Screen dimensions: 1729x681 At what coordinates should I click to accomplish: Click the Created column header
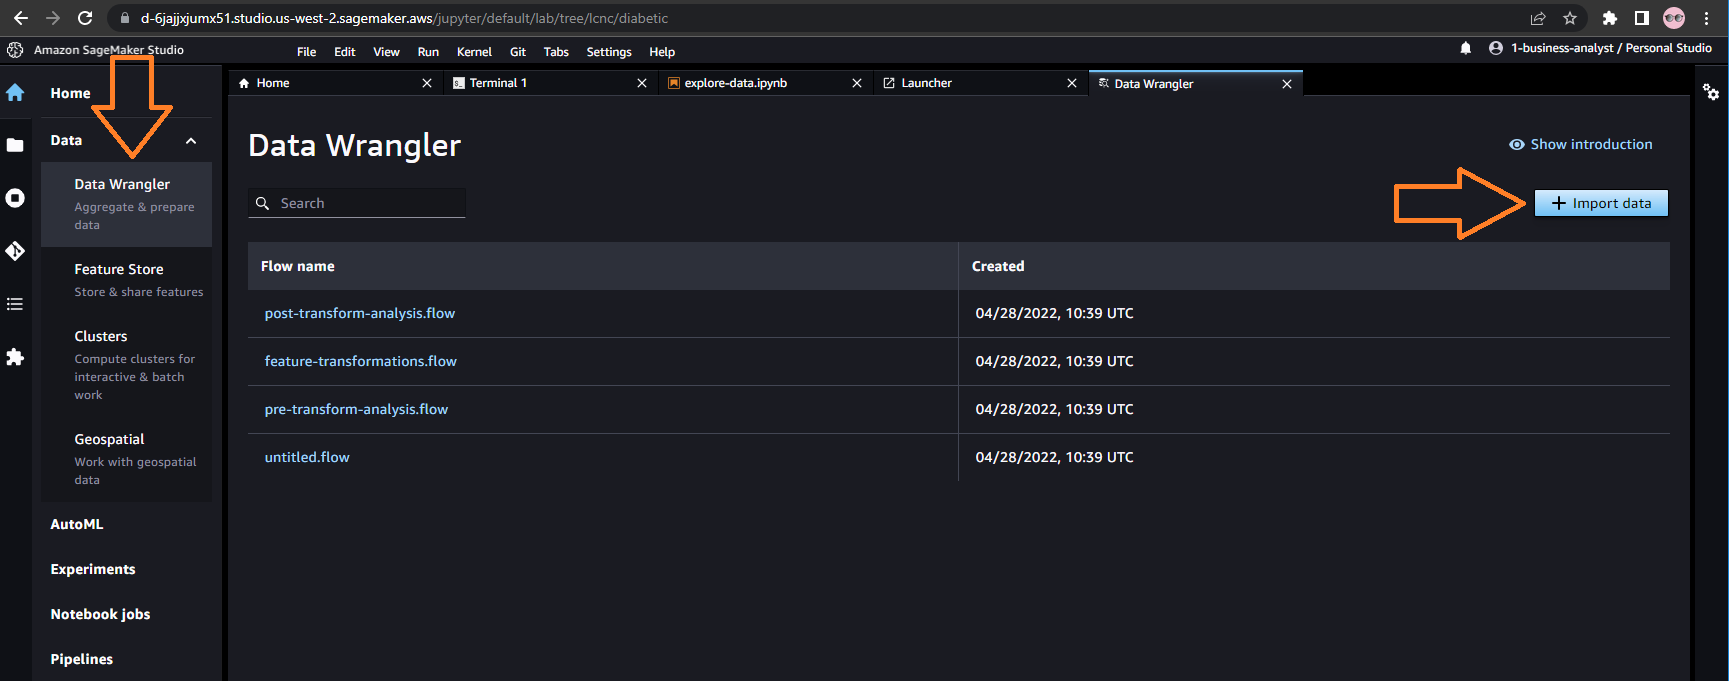(1314, 266)
